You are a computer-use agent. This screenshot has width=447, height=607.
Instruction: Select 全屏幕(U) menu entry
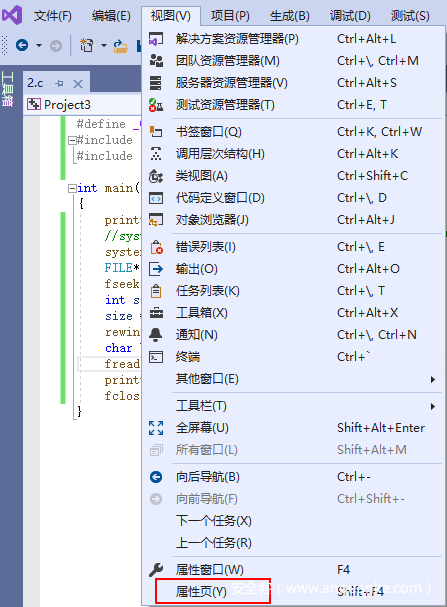pos(293,428)
